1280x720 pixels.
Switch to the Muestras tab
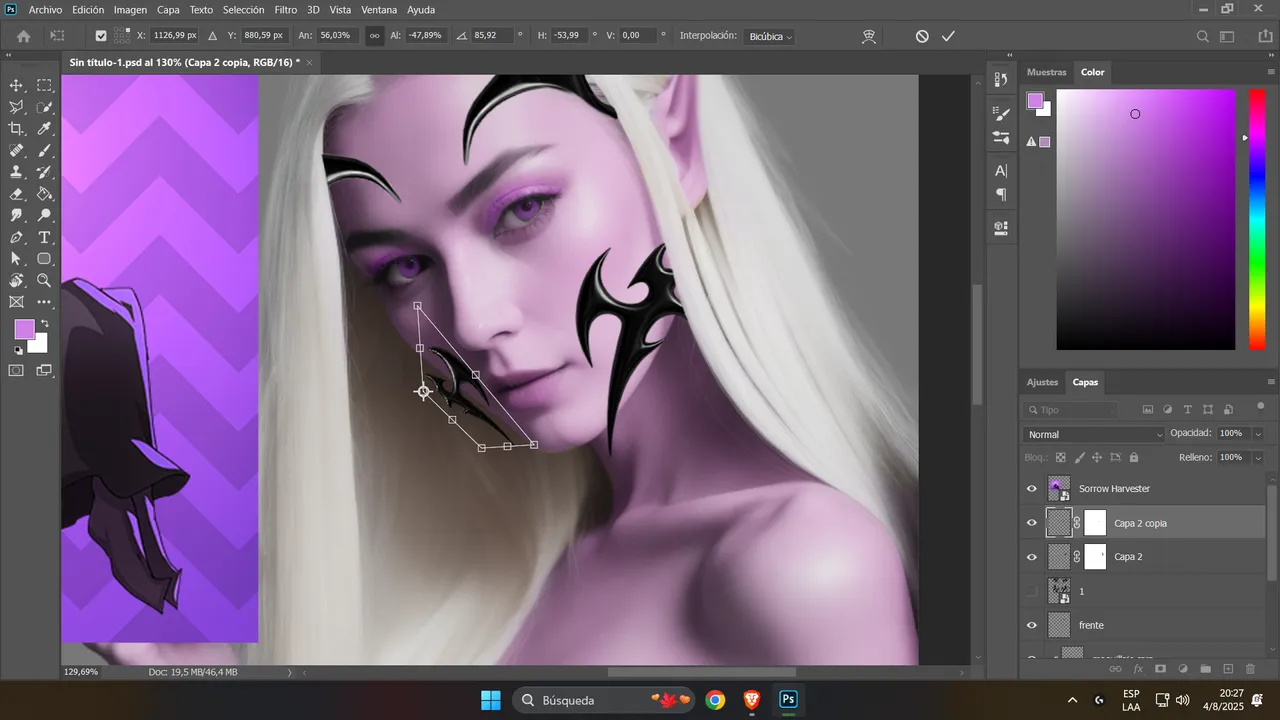1047,72
